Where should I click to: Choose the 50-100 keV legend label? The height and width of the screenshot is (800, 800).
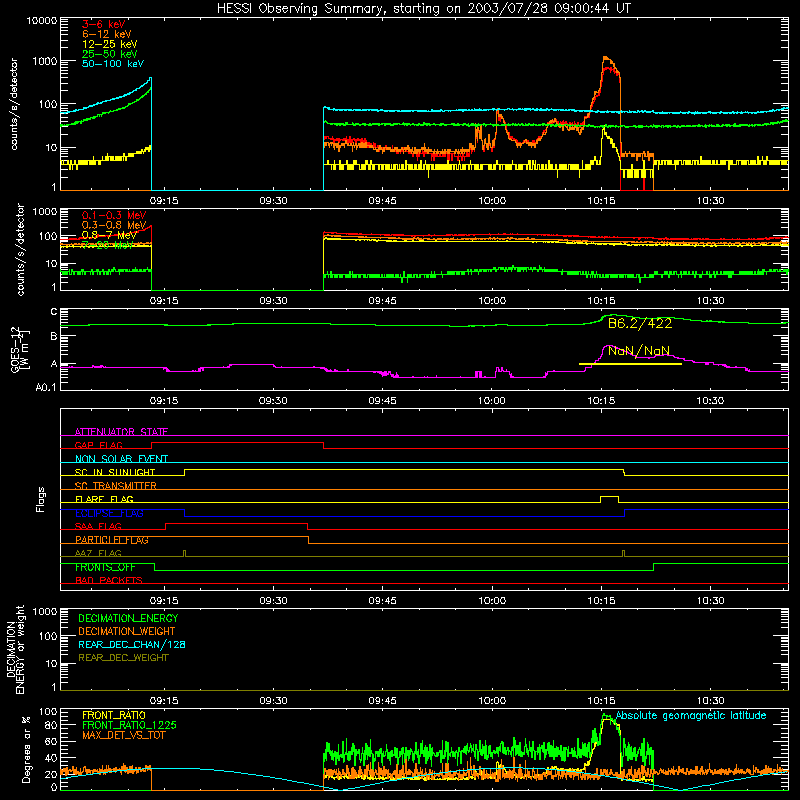coord(113,64)
